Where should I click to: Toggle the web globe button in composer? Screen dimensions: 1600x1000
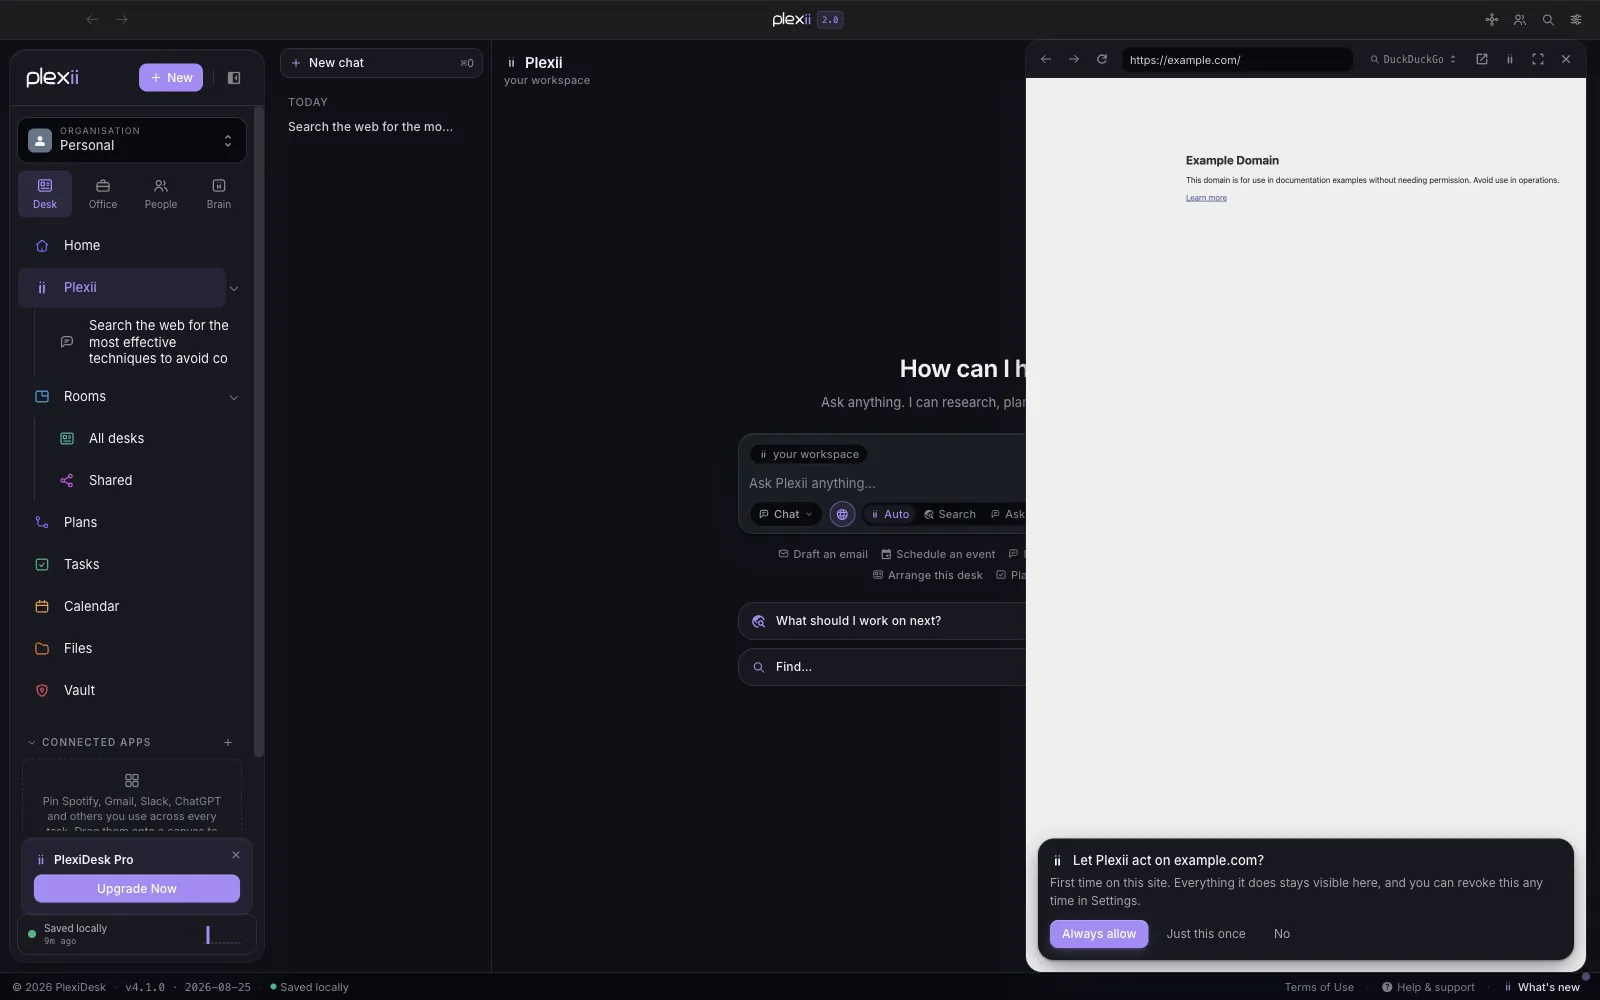[x=842, y=515]
